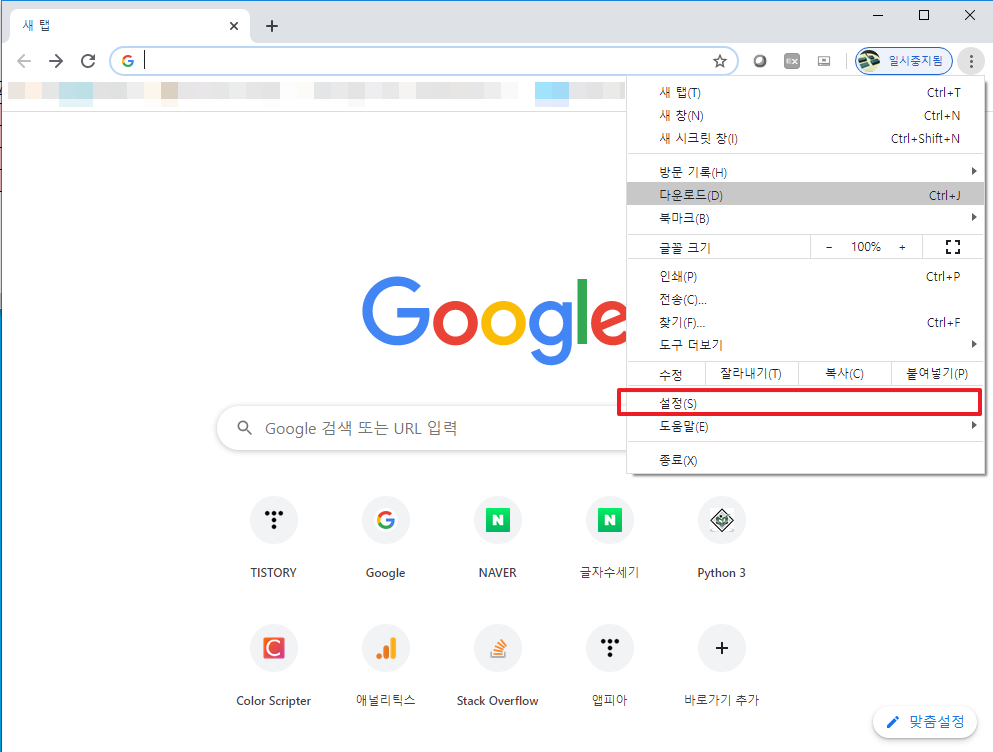Select 전송(C)... menu item
This screenshot has height=752, width=993.
click(806, 299)
